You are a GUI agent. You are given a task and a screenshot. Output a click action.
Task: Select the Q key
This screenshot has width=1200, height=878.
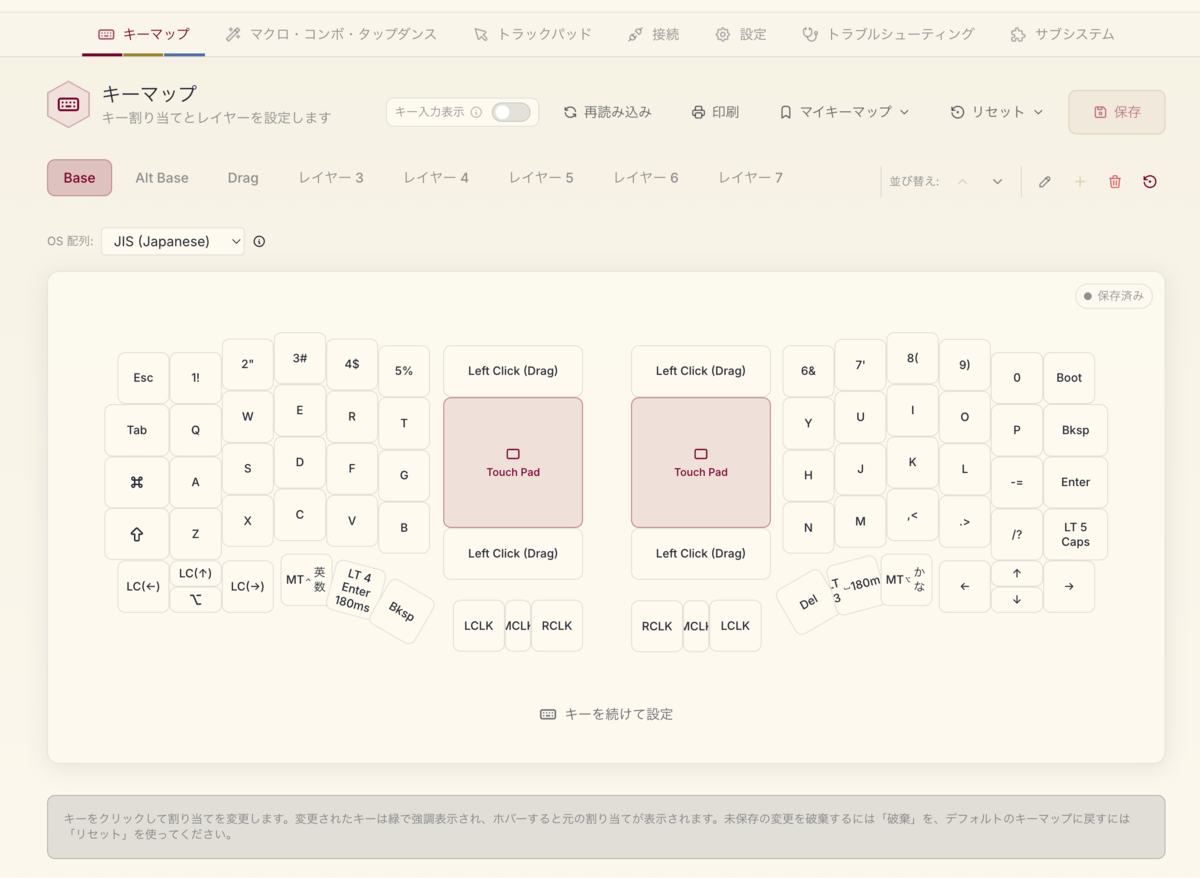pos(196,430)
